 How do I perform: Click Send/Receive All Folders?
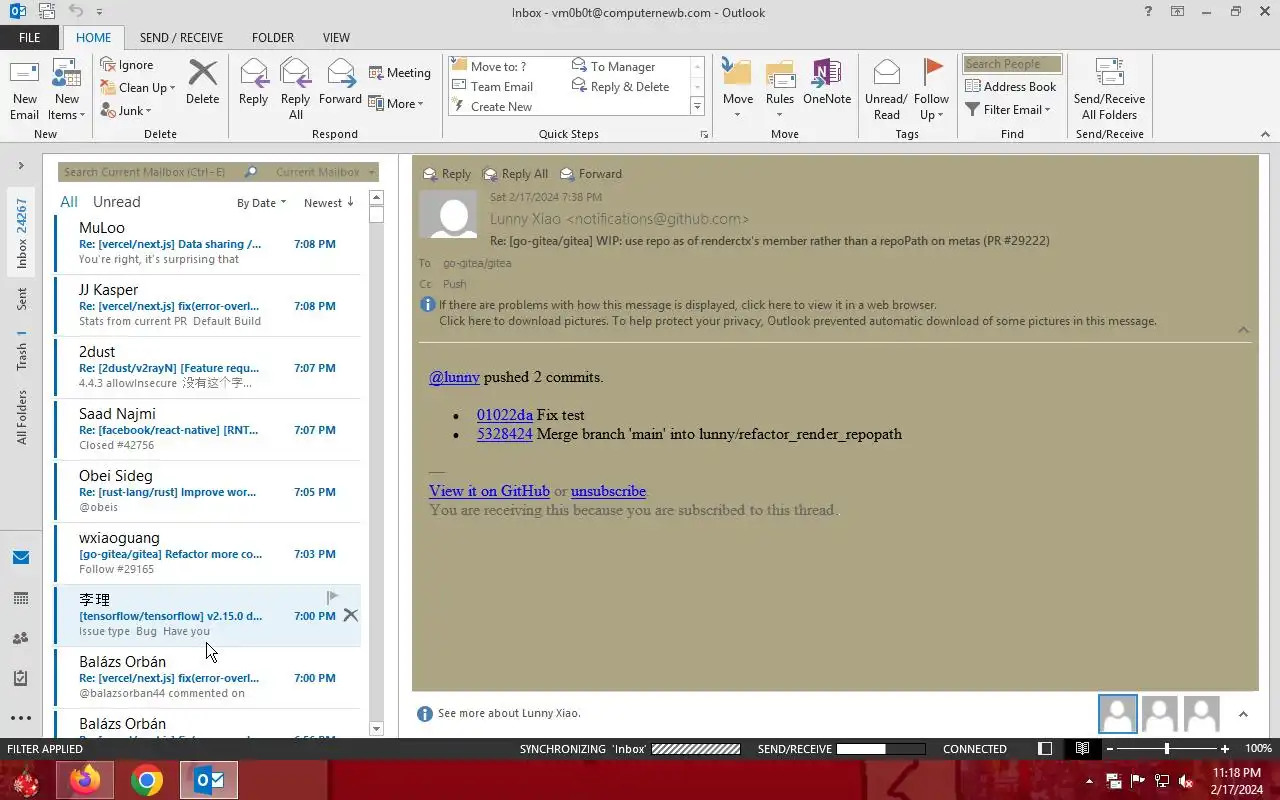click(x=1109, y=89)
